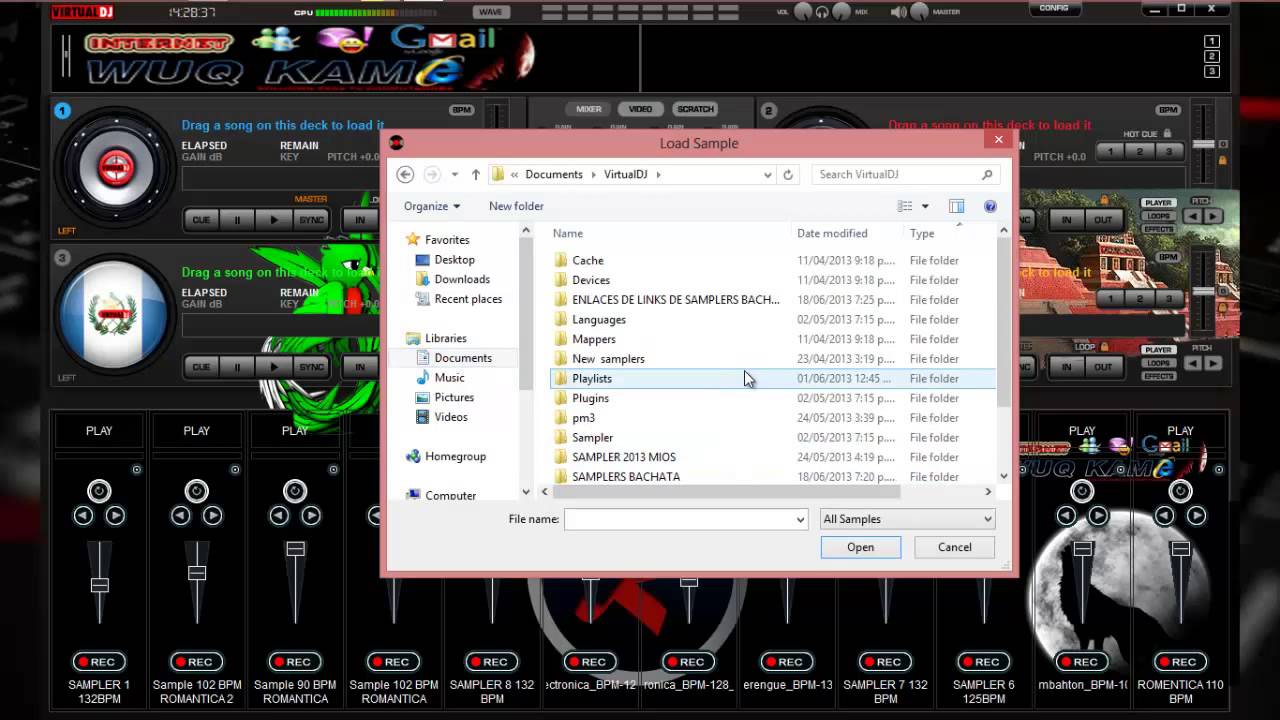Sort files by Date modified column
Image resolution: width=1280 pixels, height=720 pixels.
832,233
